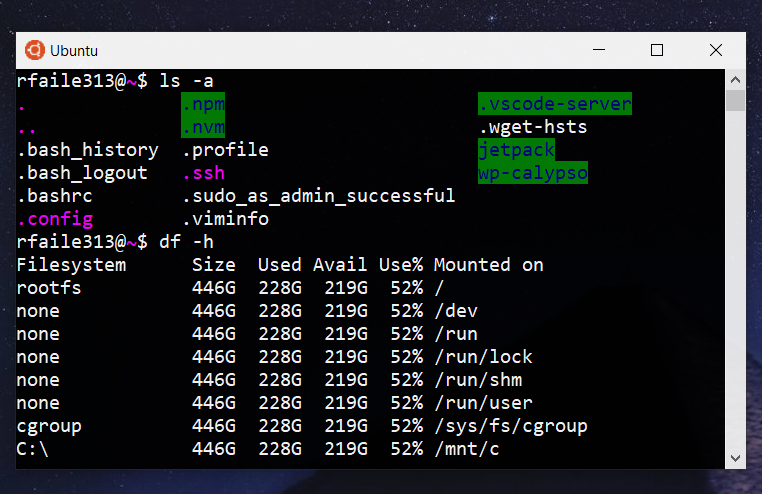Click the .sudo_as_admin_successful file name
The height and width of the screenshot is (494, 762).
point(318,196)
